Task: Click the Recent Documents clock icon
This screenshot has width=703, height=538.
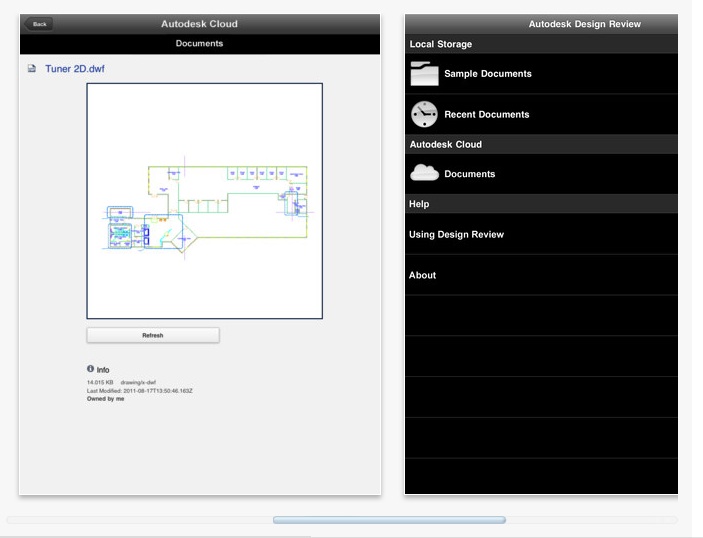Action: click(424, 114)
